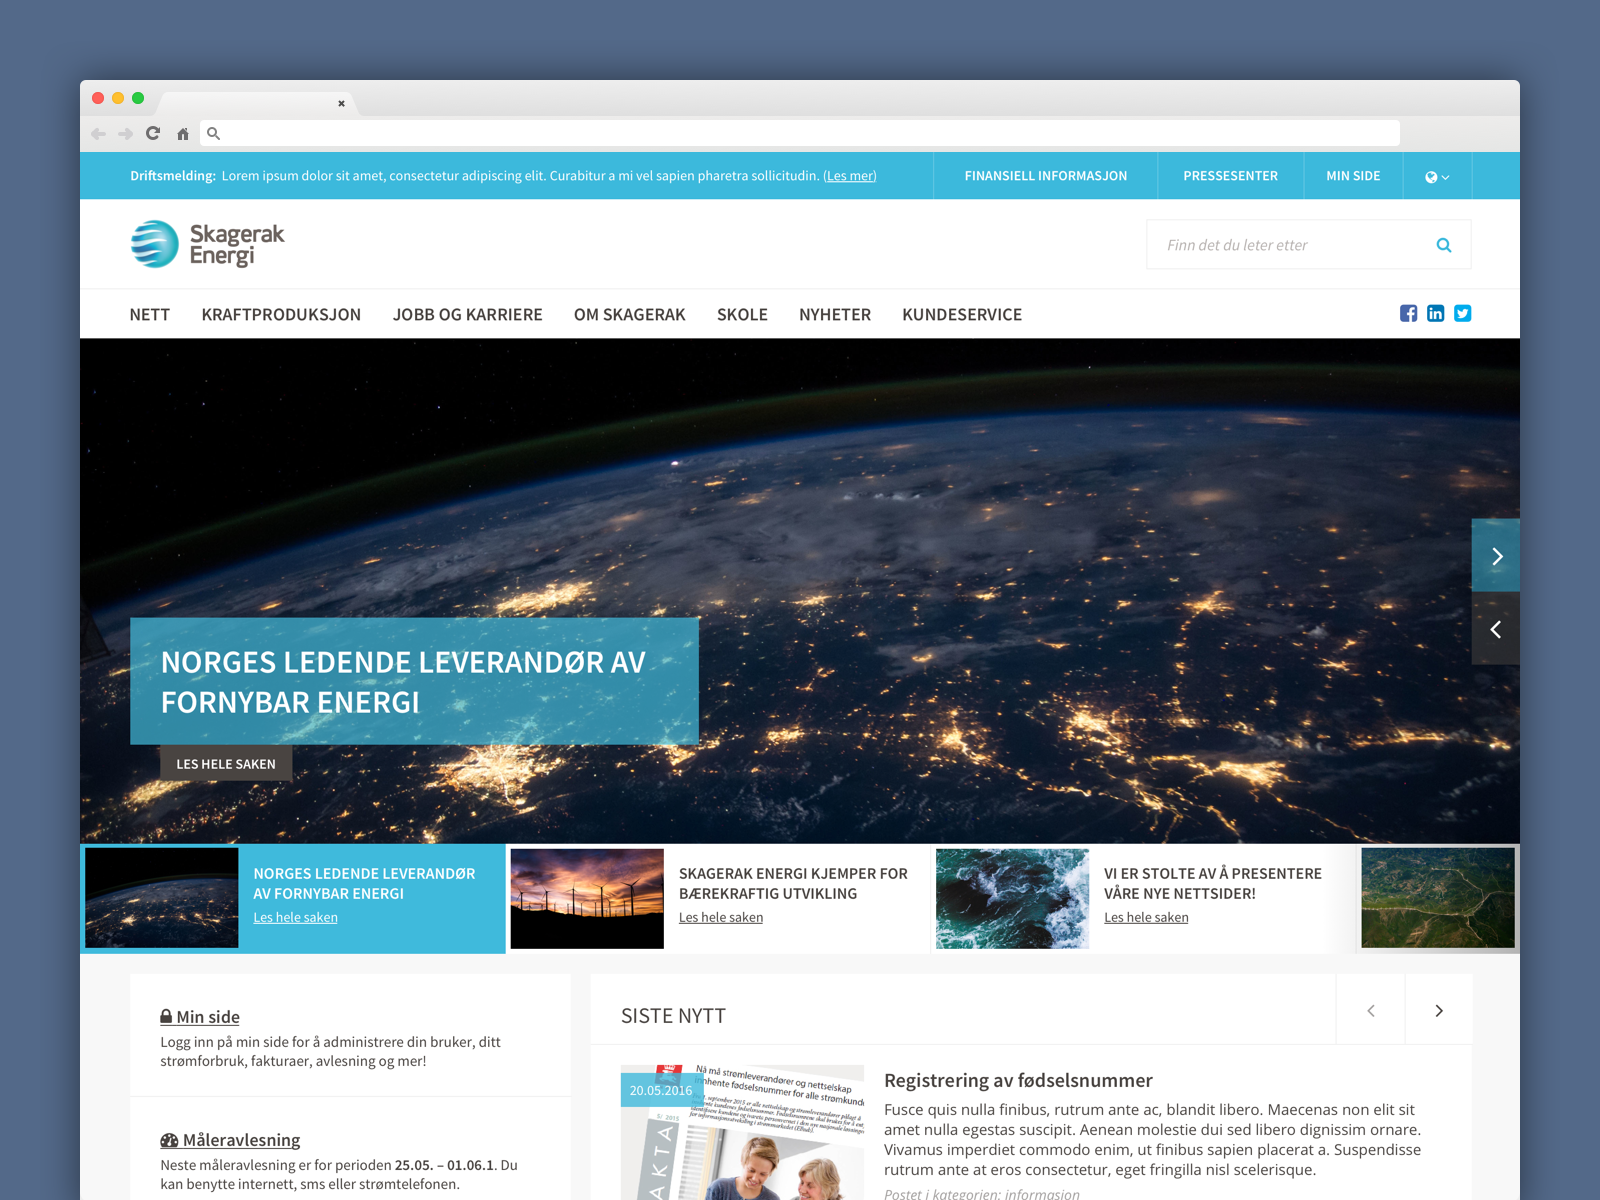The width and height of the screenshot is (1600, 1200).
Task: Open the Twitter social icon
Action: click(1462, 313)
